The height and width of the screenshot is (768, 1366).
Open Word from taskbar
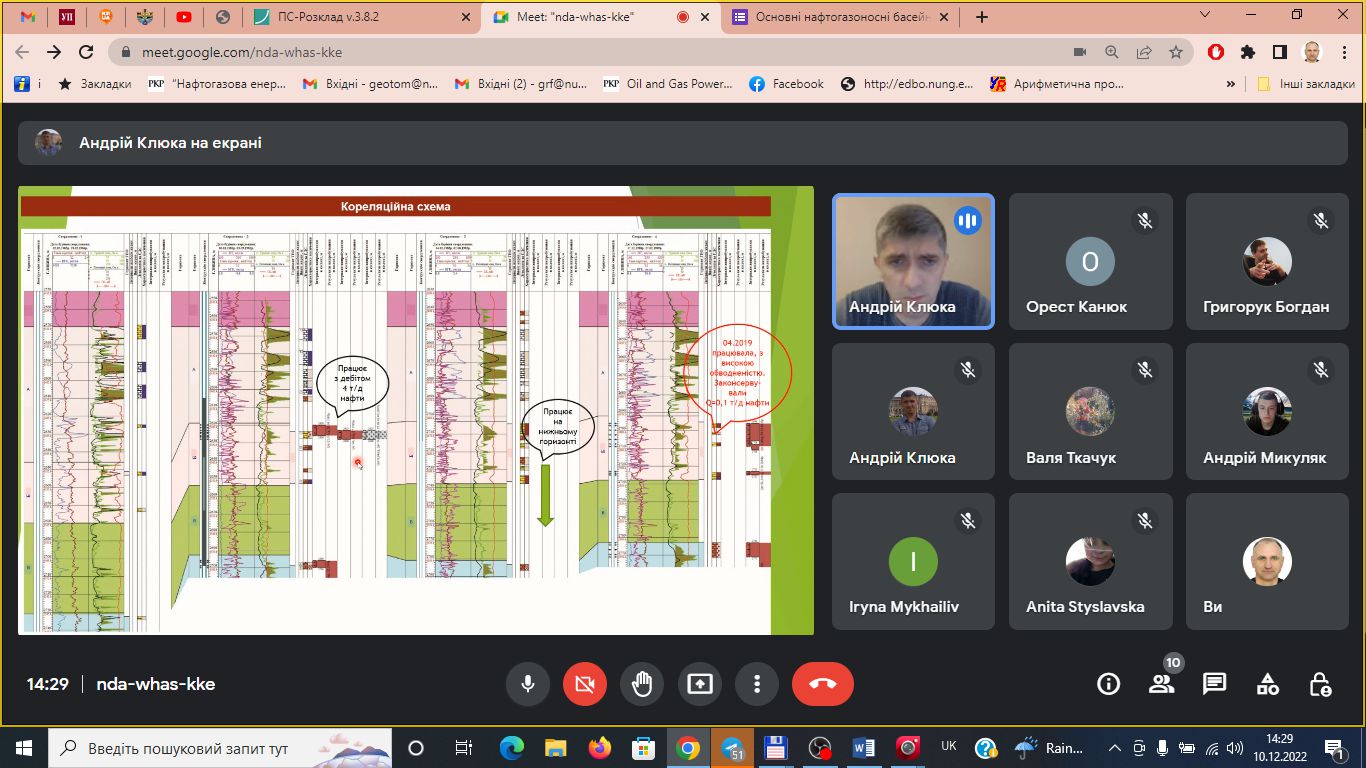click(864, 747)
